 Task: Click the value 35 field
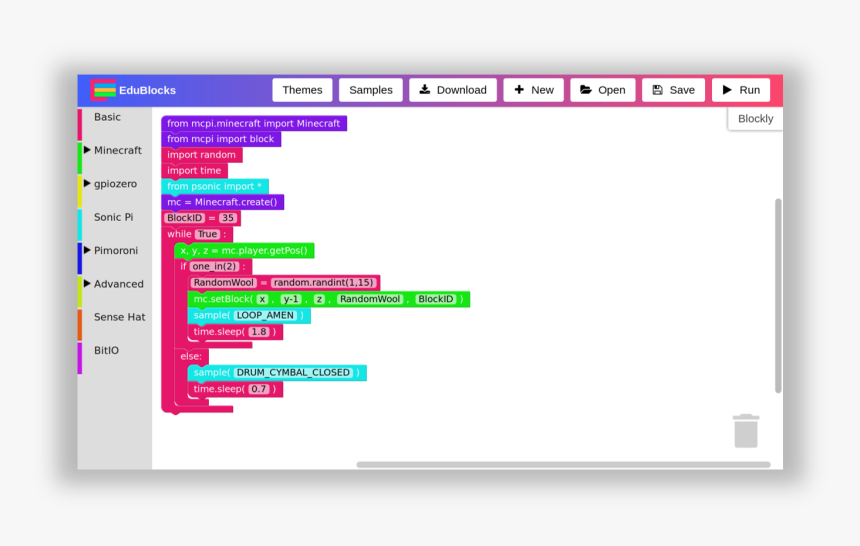pos(228,218)
